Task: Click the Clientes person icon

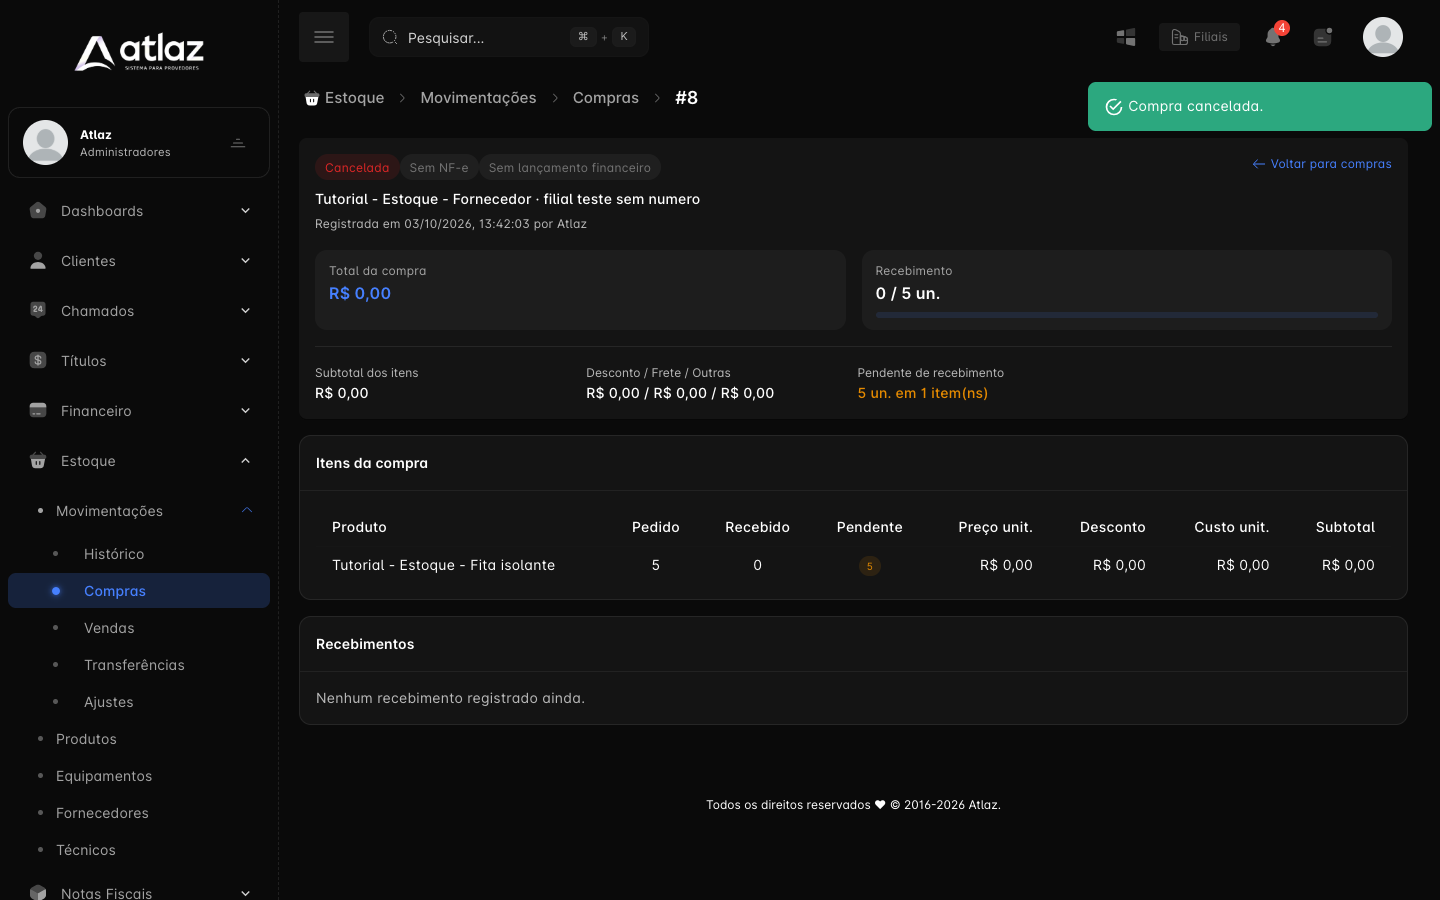Action: pos(38,261)
